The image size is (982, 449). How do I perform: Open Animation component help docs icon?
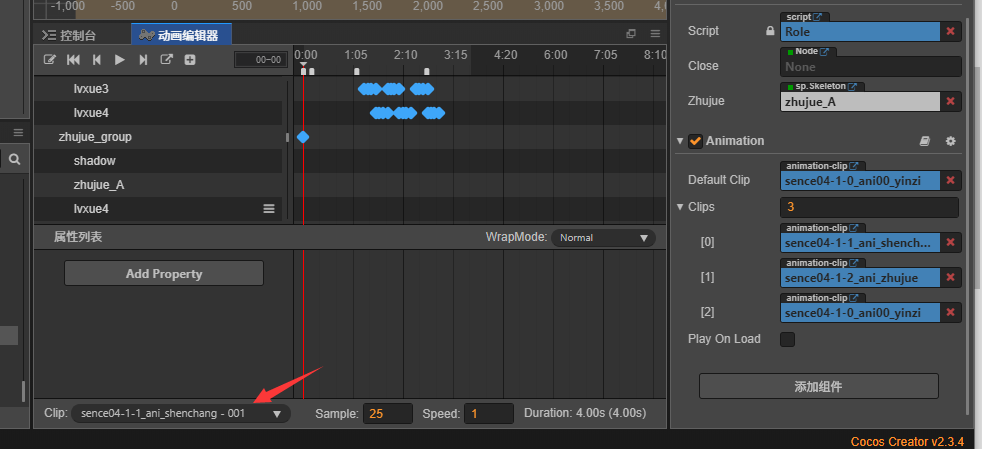tap(925, 142)
